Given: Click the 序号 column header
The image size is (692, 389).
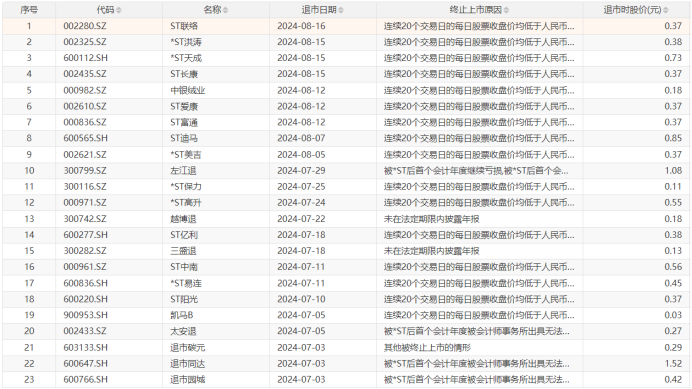Looking at the screenshot, I should click(29, 10).
